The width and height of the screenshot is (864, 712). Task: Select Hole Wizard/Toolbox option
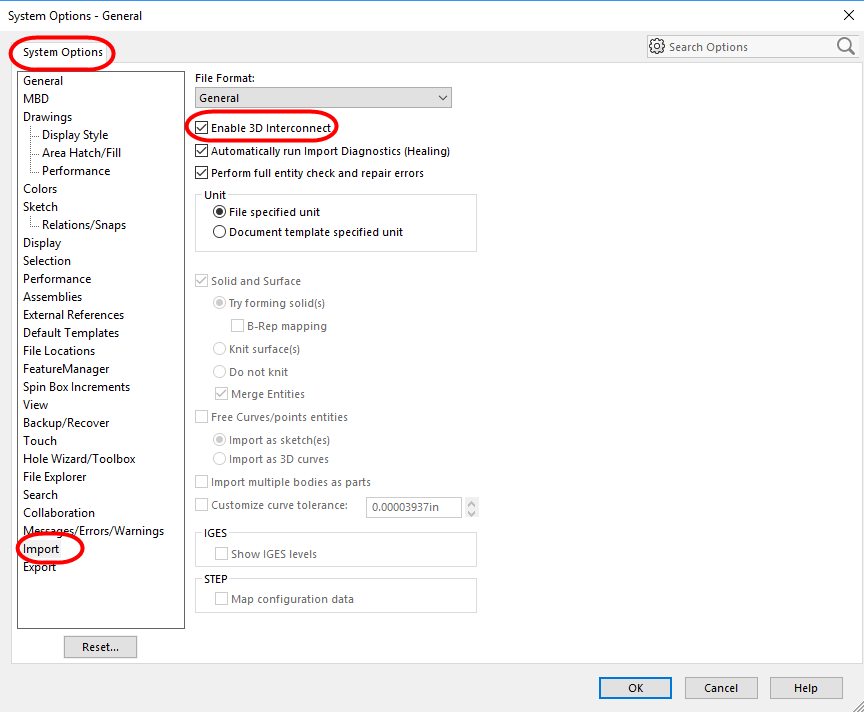coord(79,459)
